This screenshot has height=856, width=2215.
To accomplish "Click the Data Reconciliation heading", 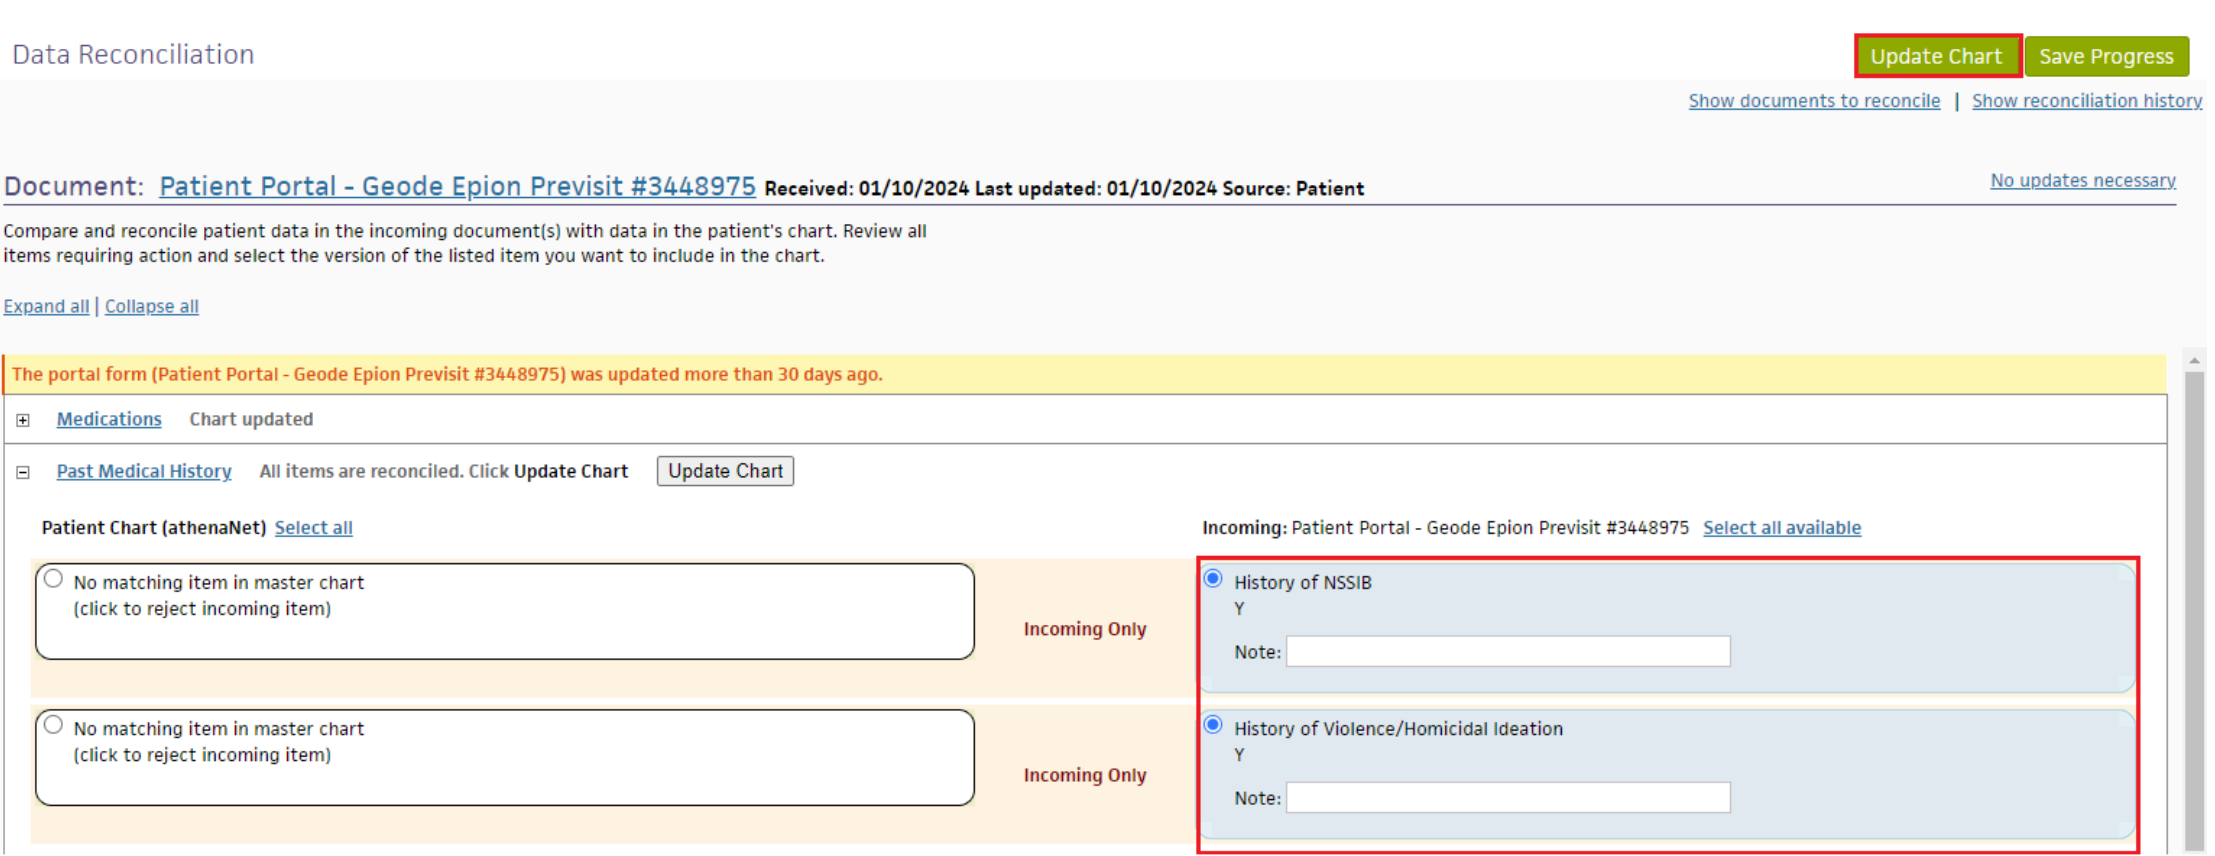I will [x=133, y=54].
